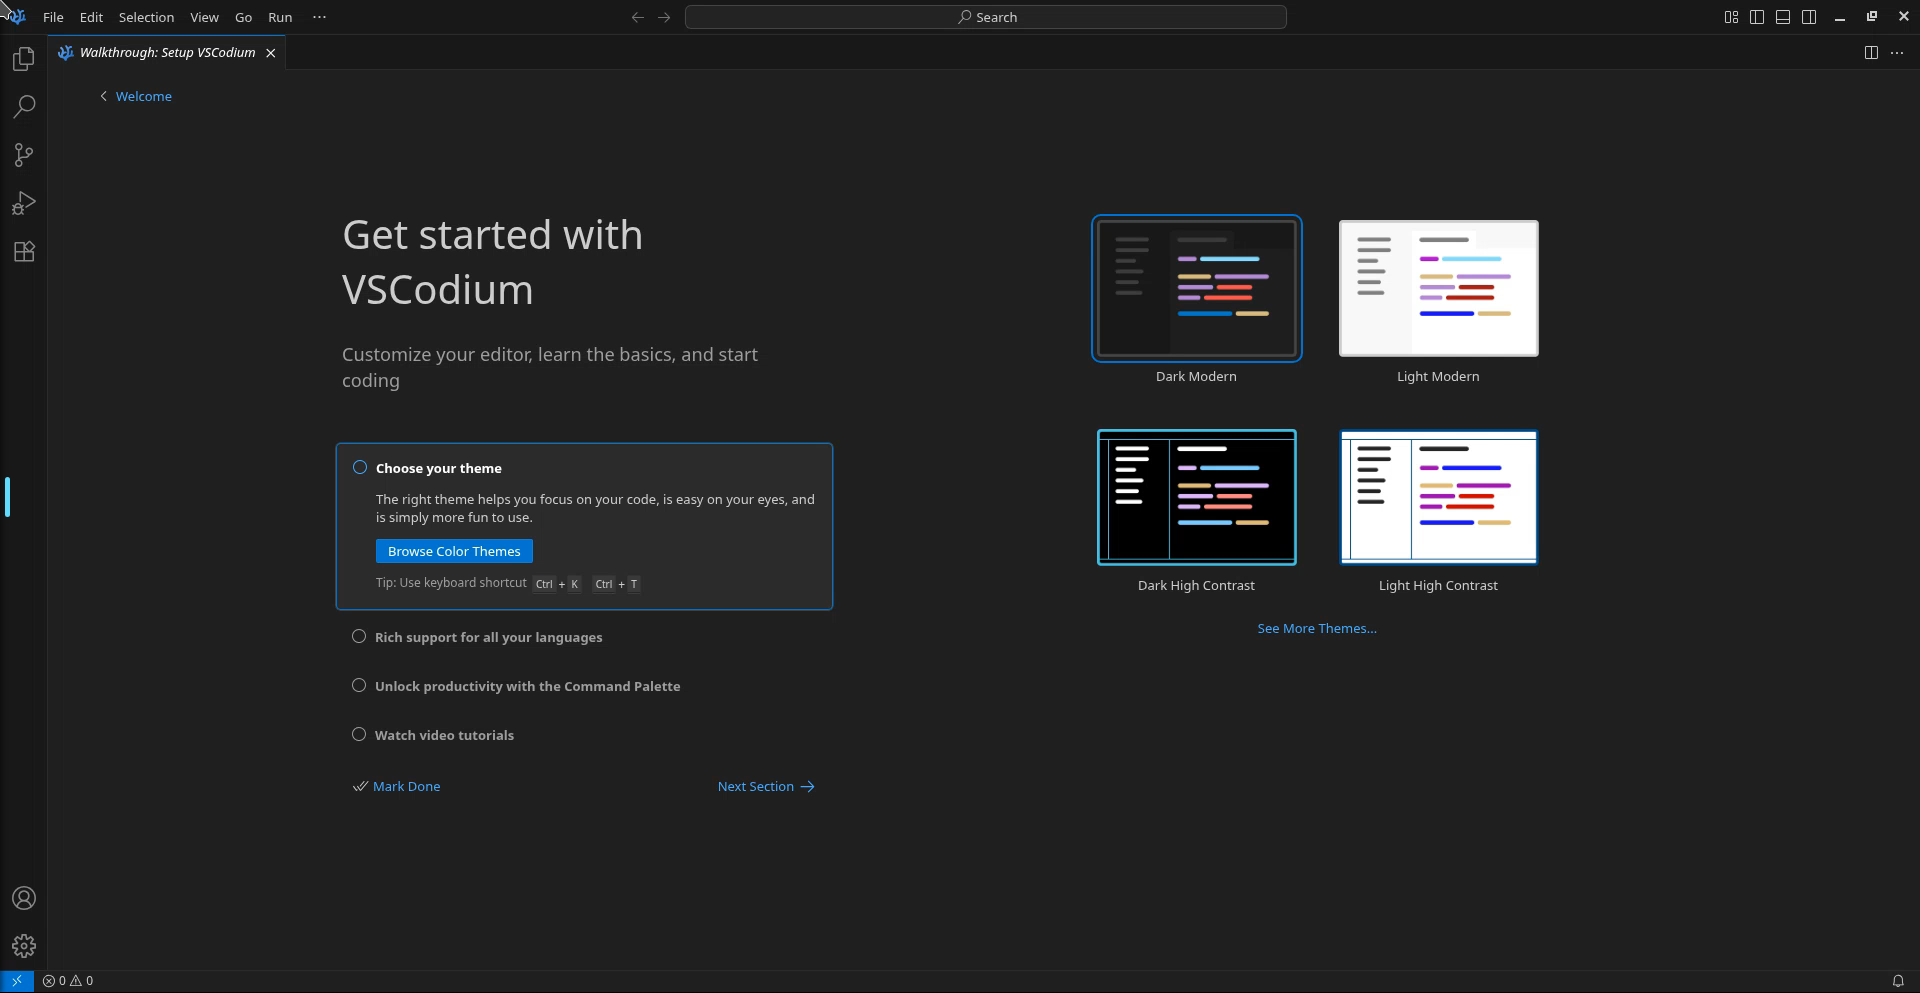Expand Unlock productivity with the Command Palette

(527, 686)
